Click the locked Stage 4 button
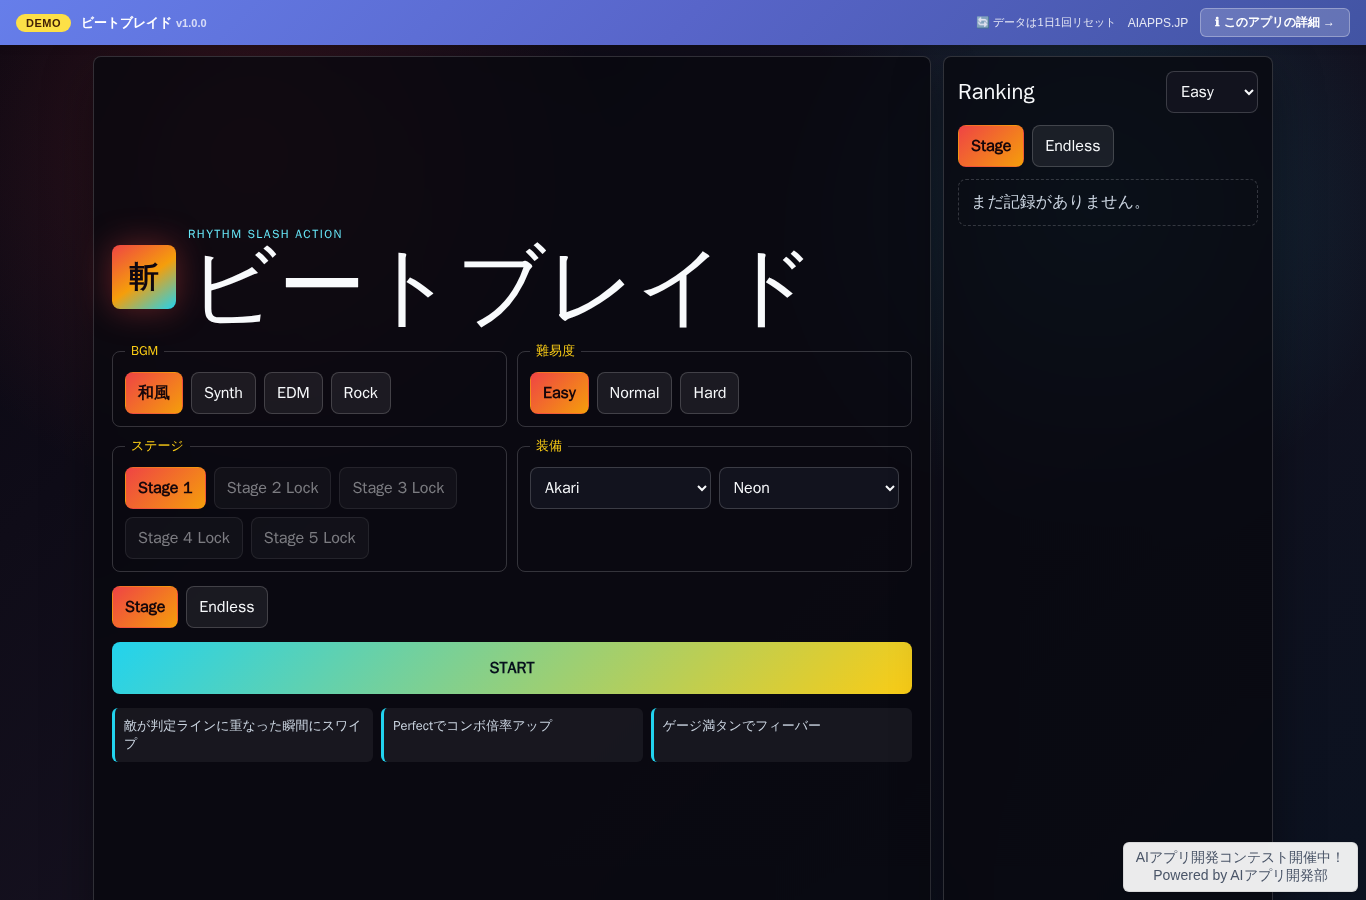Image resolution: width=1366 pixels, height=900 pixels. [x=184, y=538]
